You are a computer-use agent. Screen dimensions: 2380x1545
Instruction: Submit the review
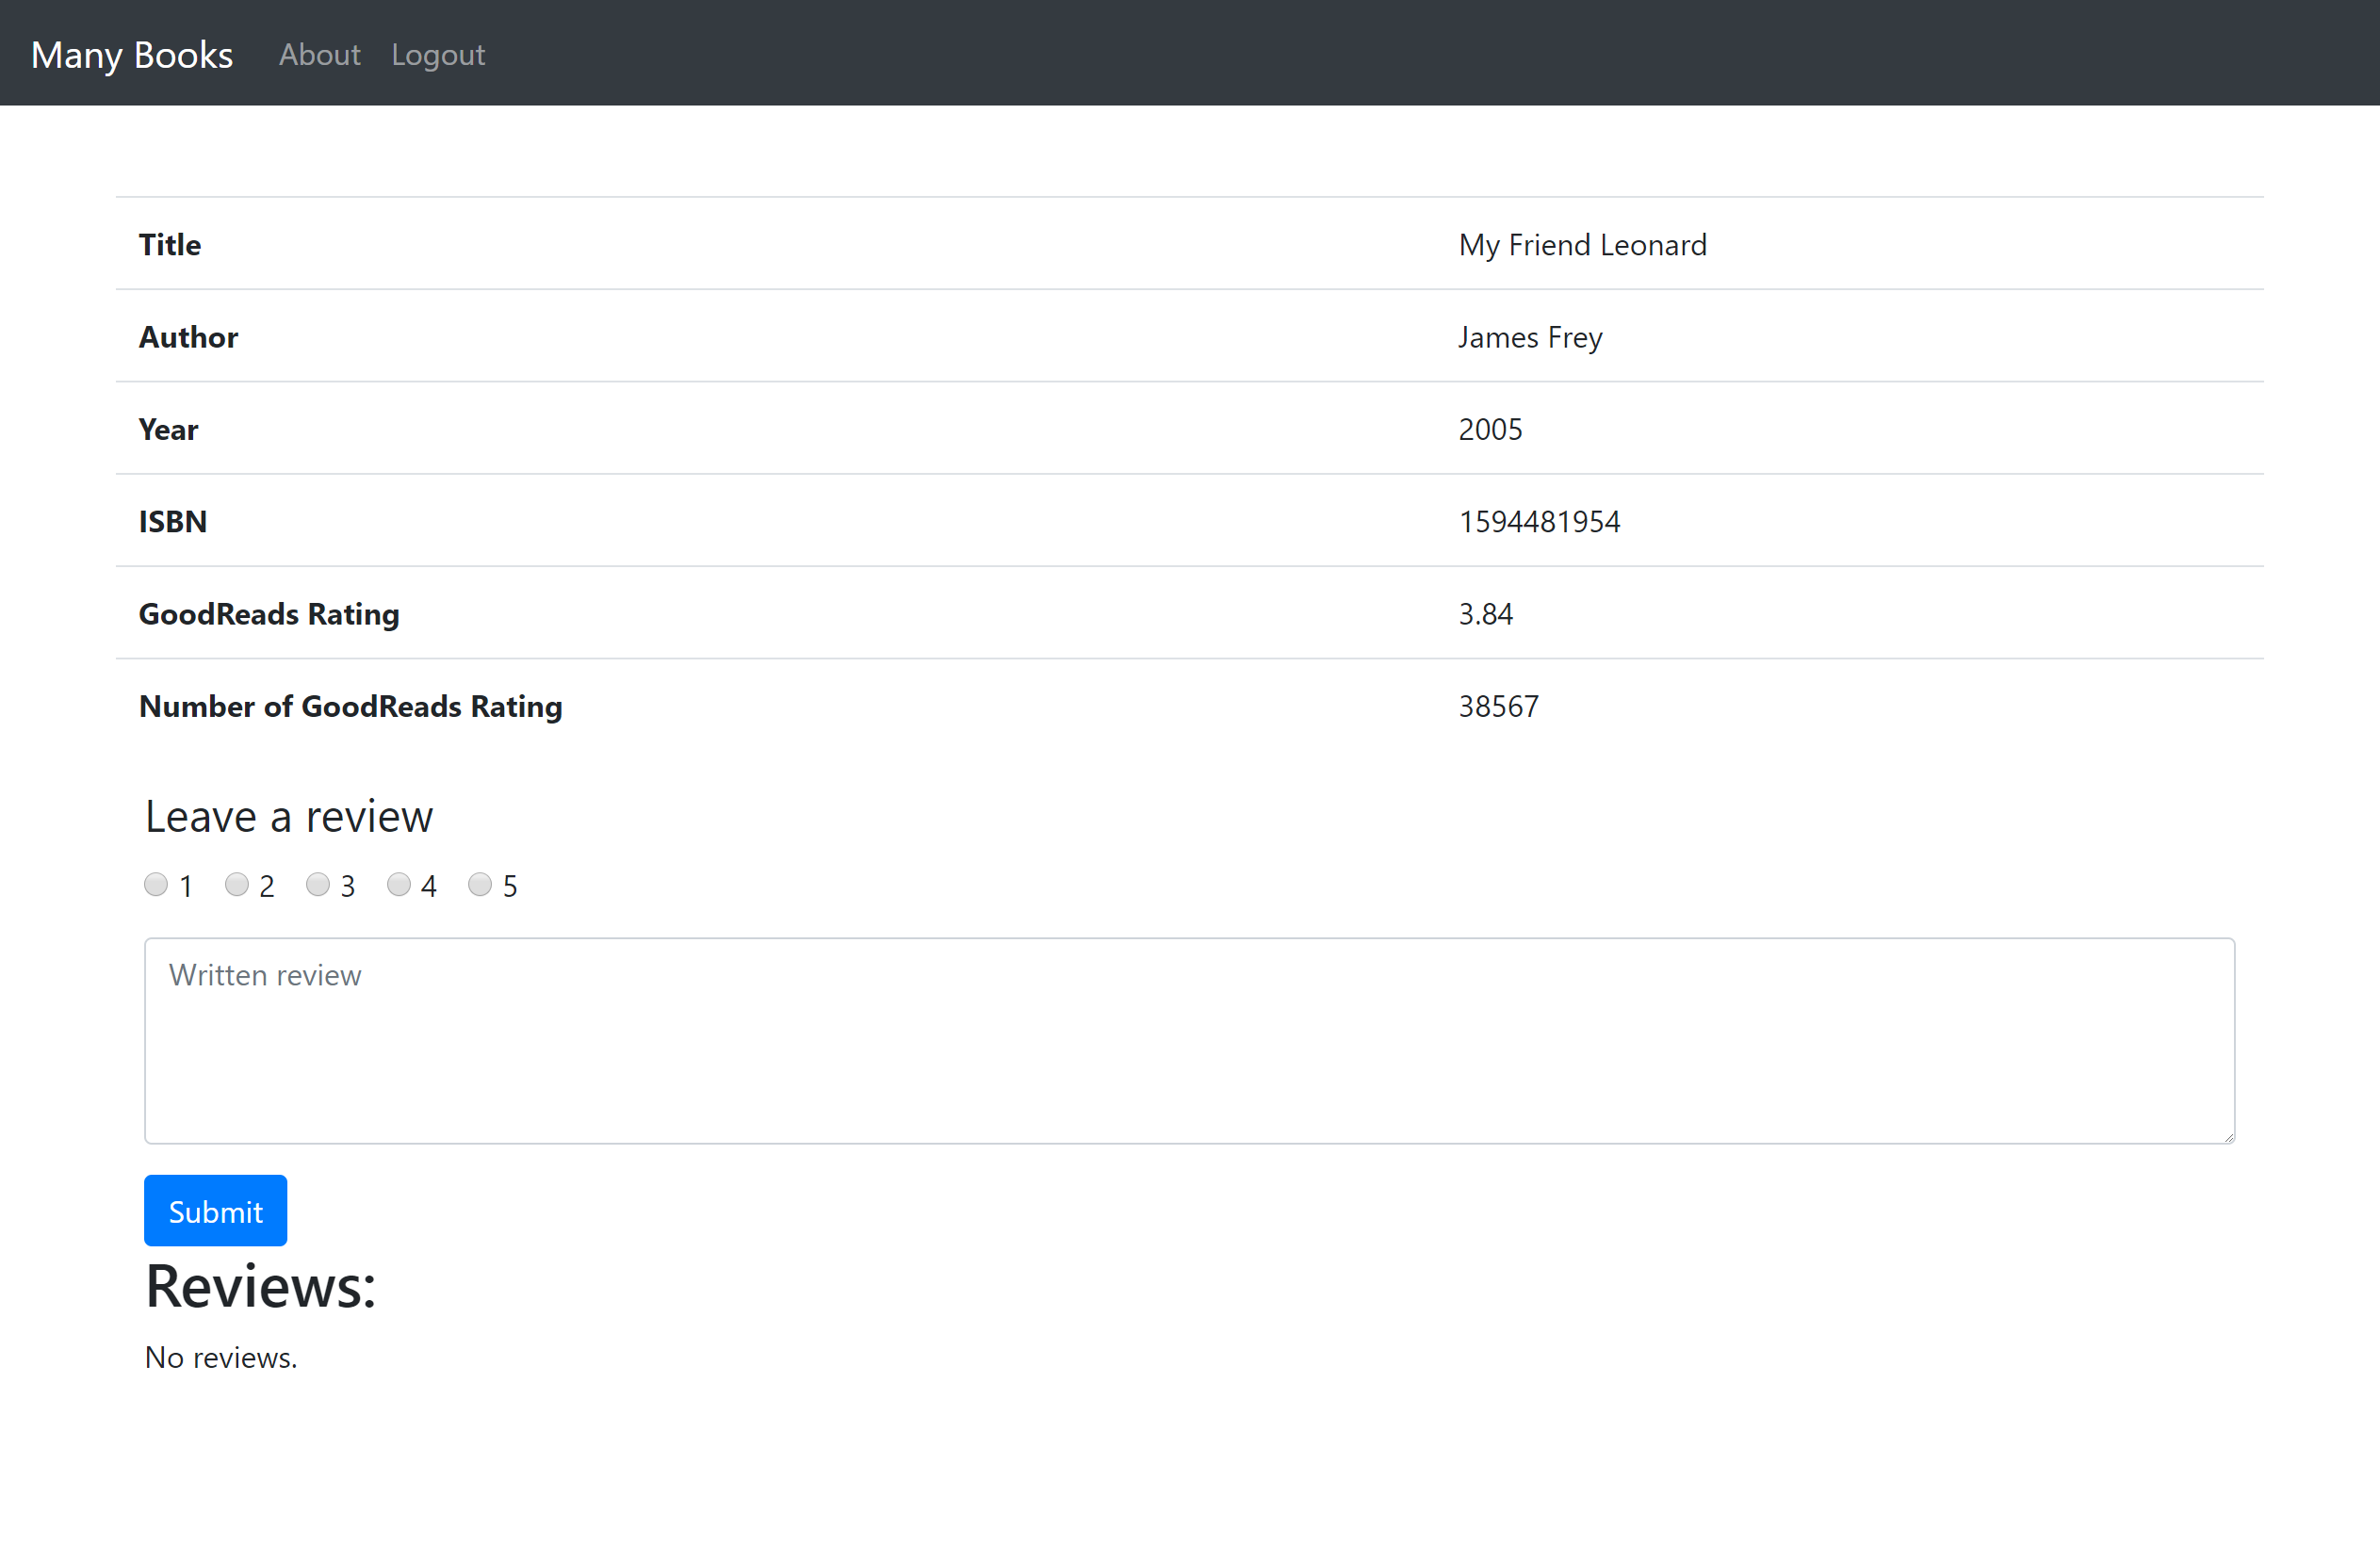[215, 1211]
